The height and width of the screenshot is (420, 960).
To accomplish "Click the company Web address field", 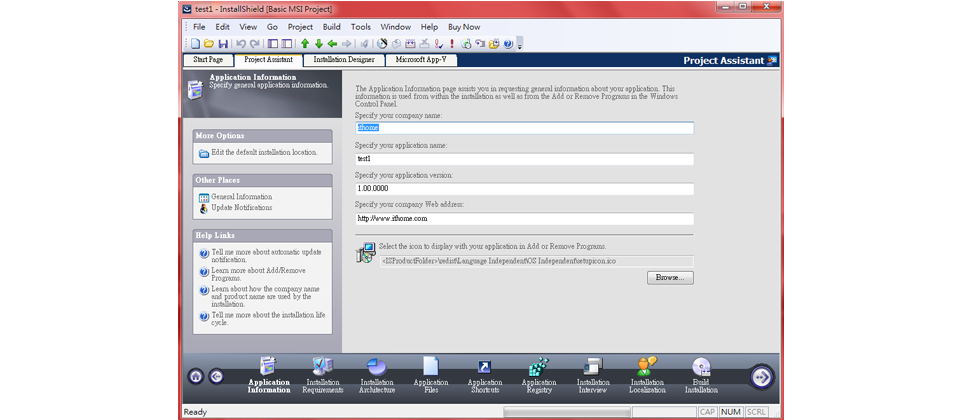I will point(524,218).
